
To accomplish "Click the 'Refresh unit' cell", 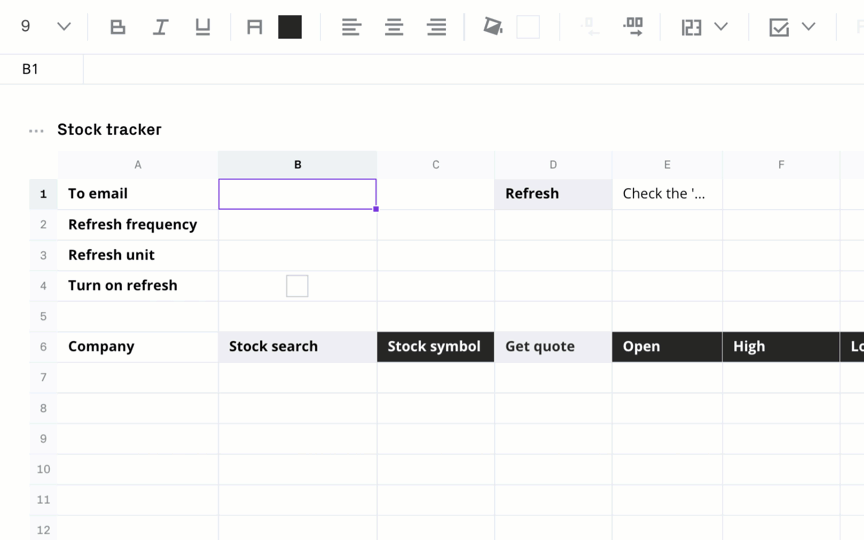I will [138, 255].
